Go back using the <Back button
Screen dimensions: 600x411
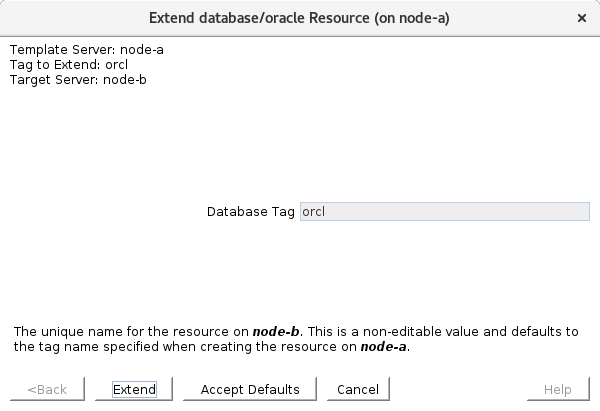47,389
